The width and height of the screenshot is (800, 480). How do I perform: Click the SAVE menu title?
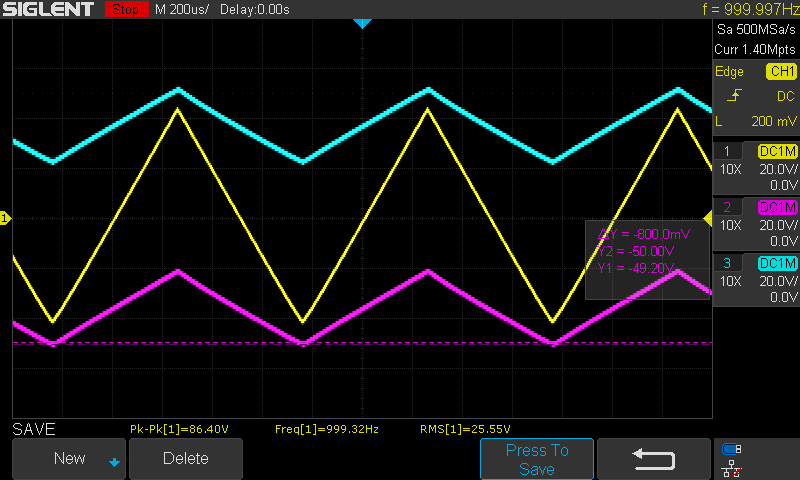tap(34, 429)
